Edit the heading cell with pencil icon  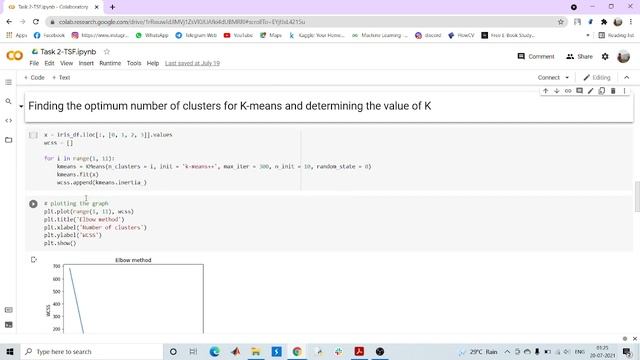point(590,91)
